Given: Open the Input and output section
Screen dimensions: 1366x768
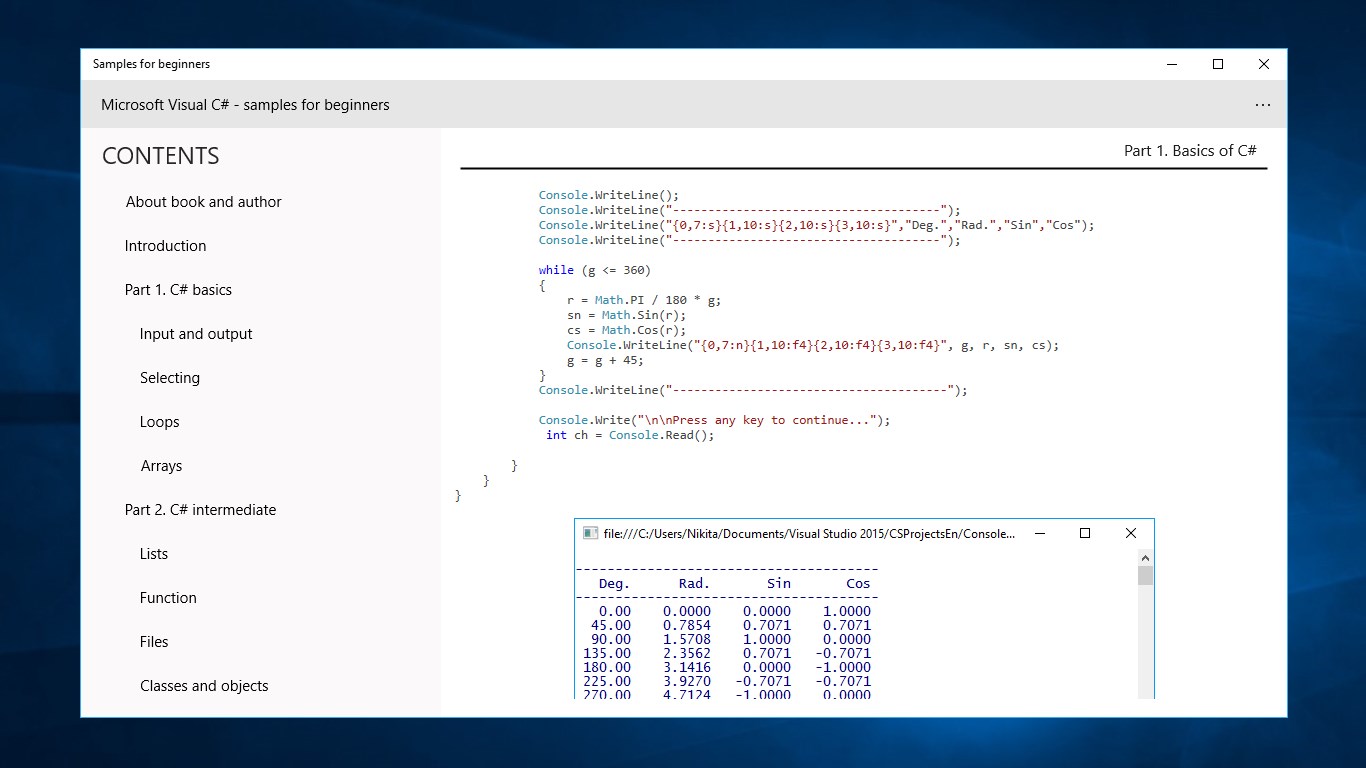Looking at the screenshot, I should click(x=196, y=334).
